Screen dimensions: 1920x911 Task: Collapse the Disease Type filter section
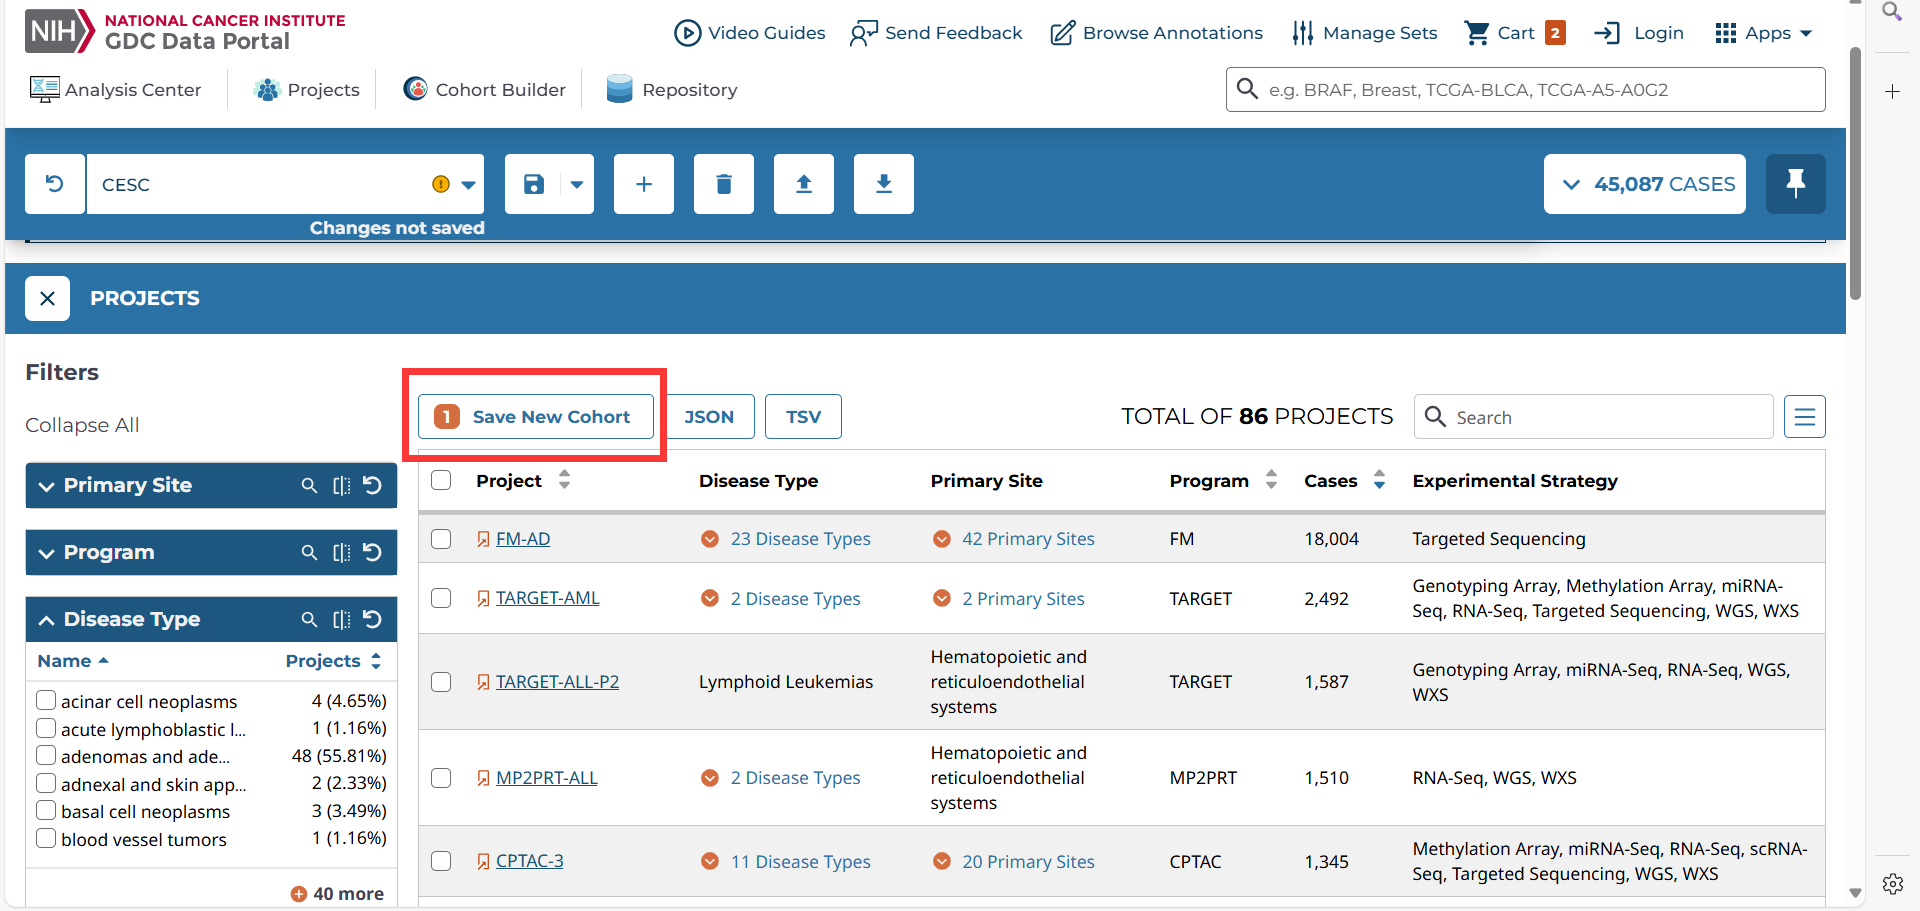[x=46, y=620]
